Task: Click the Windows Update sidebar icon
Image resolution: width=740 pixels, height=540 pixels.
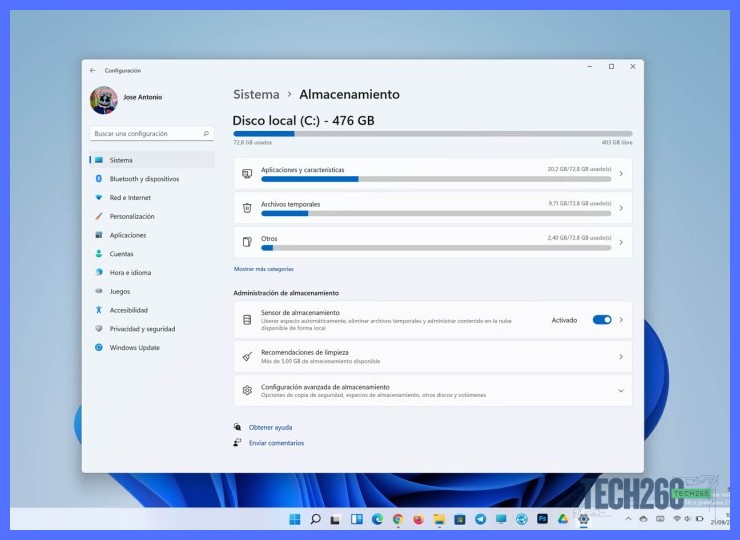Action: pyautogui.click(x=99, y=347)
